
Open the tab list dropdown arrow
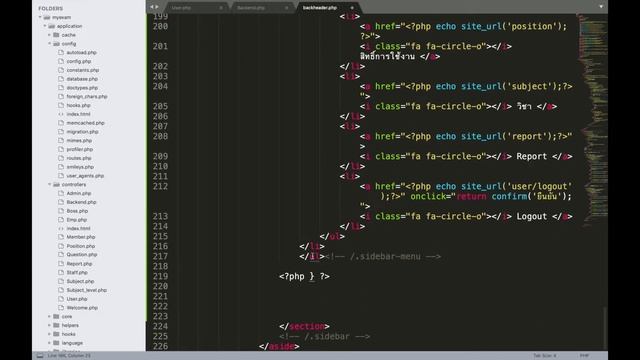(x=601, y=7)
